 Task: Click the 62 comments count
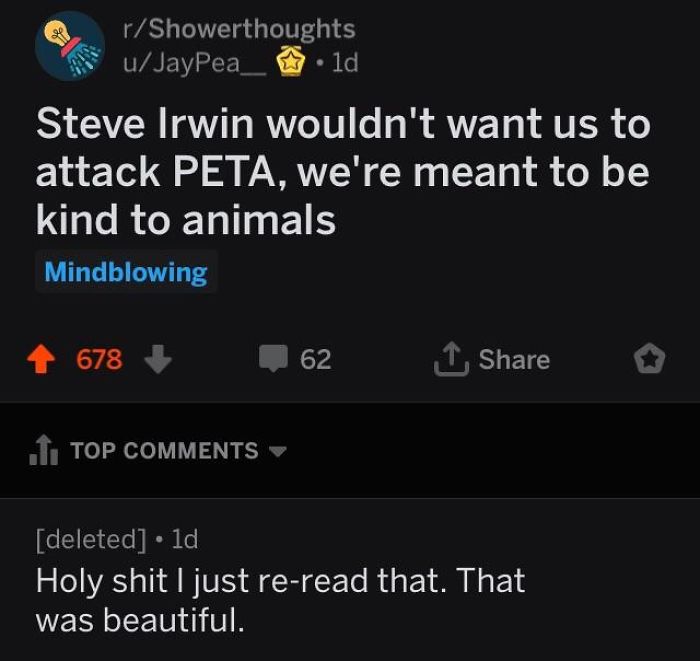(x=315, y=359)
